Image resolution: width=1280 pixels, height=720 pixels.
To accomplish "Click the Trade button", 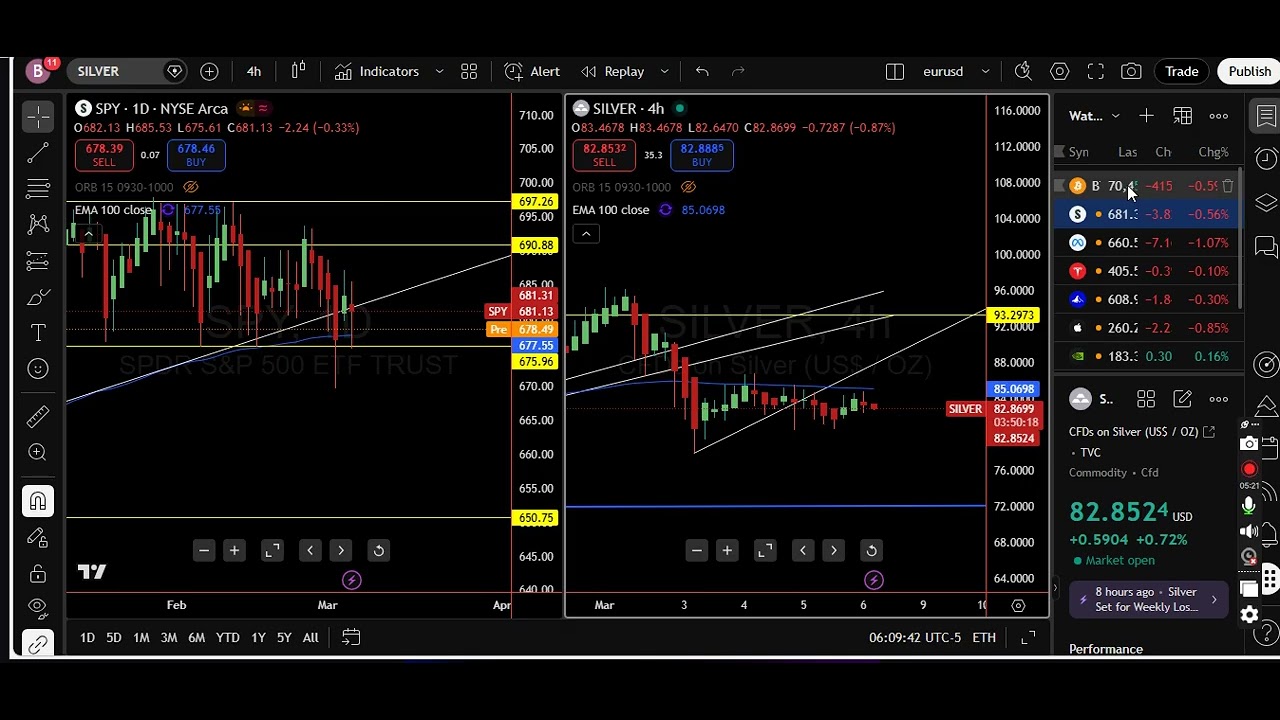I will point(1181,71).
